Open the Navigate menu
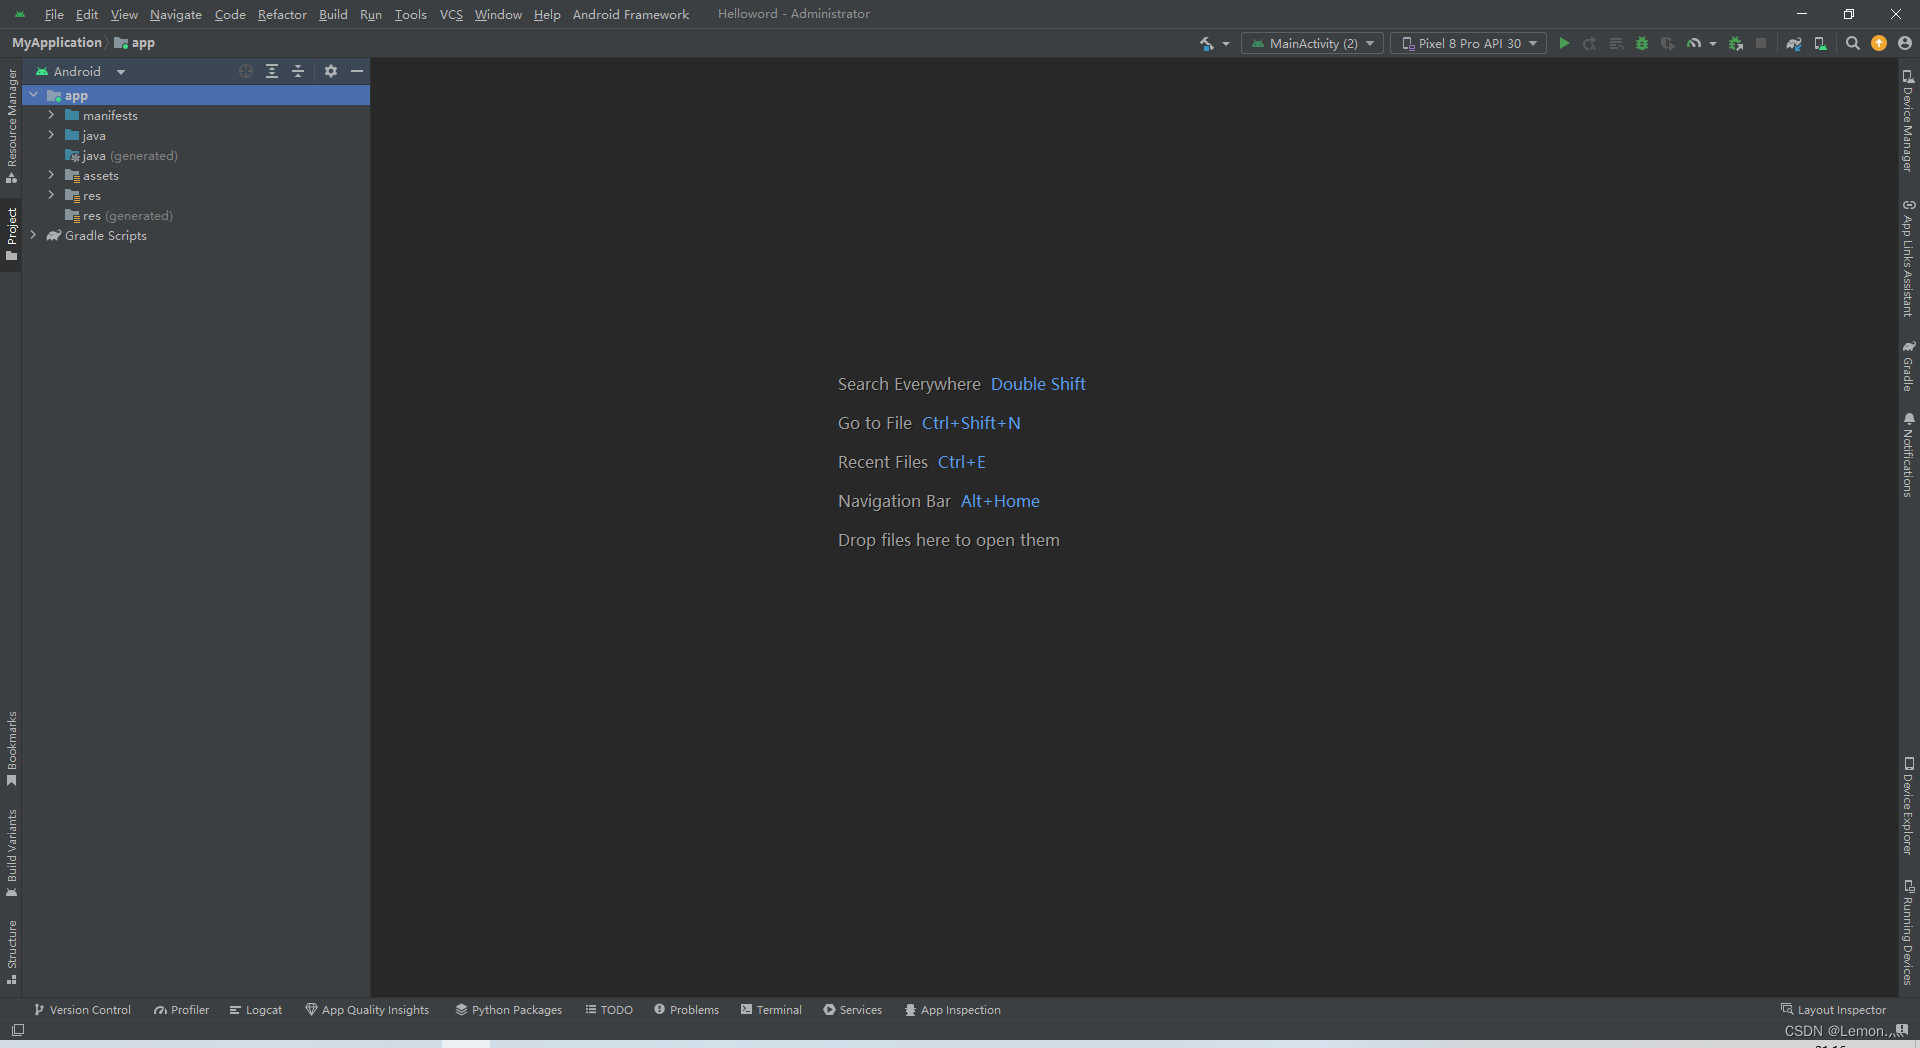This screenshot has width=1920, height=1048. 176,14
